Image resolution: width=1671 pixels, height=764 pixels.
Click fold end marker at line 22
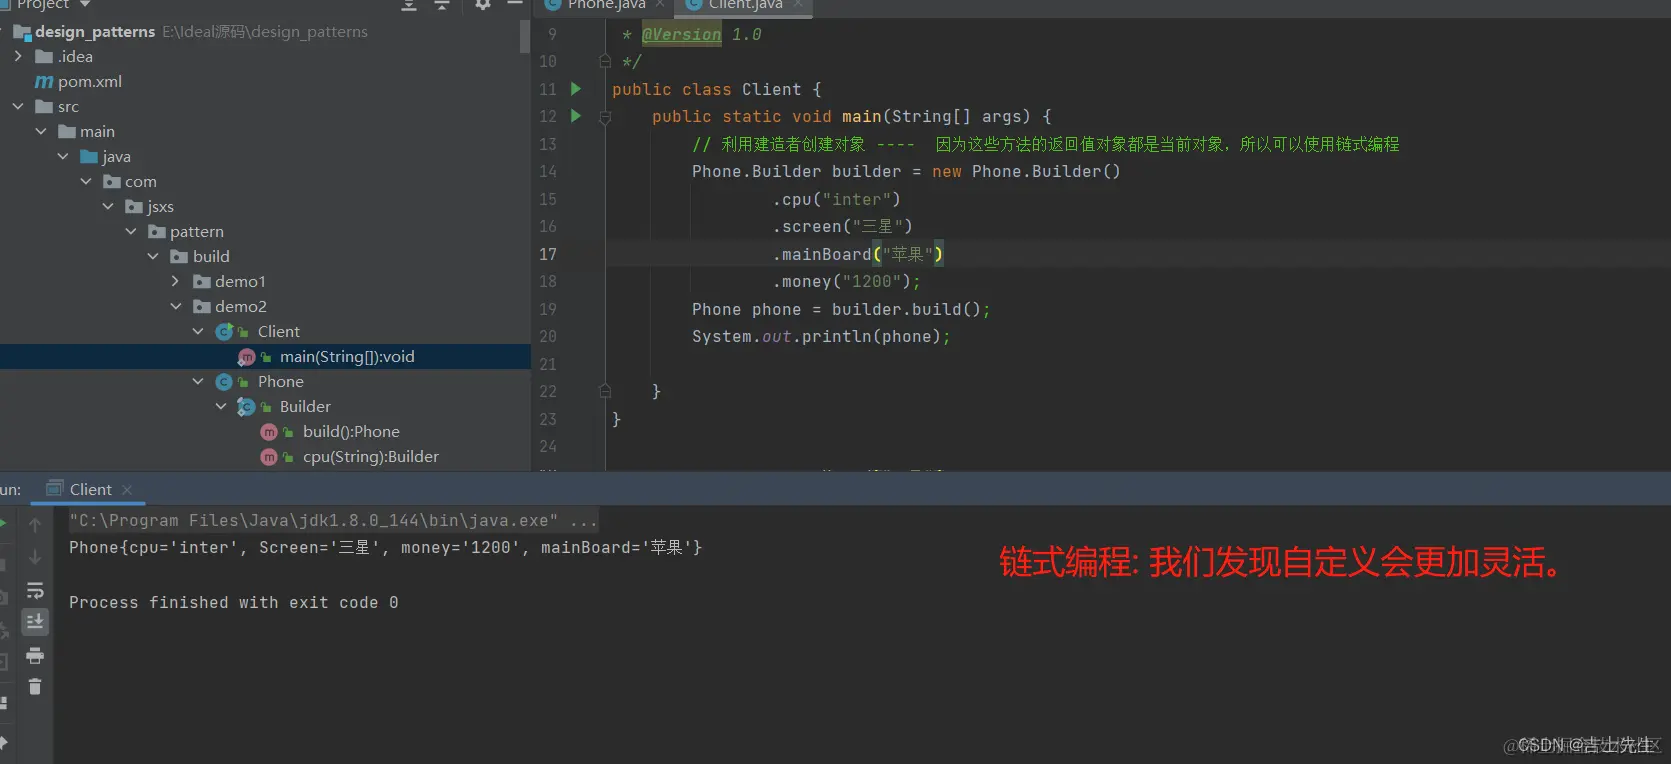tap(605, 391)
